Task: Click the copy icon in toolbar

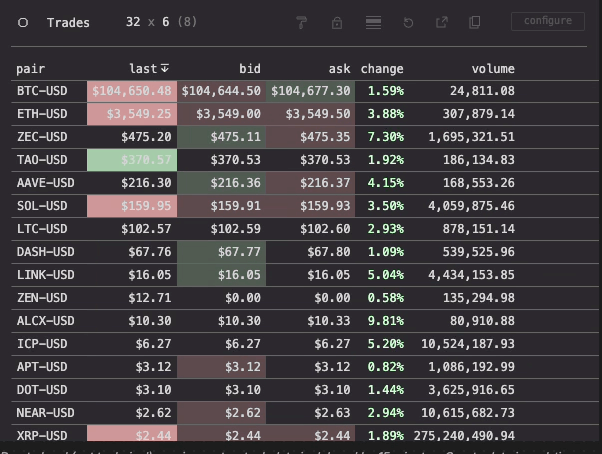Action: pyautogui.click(x=475, y=22)
